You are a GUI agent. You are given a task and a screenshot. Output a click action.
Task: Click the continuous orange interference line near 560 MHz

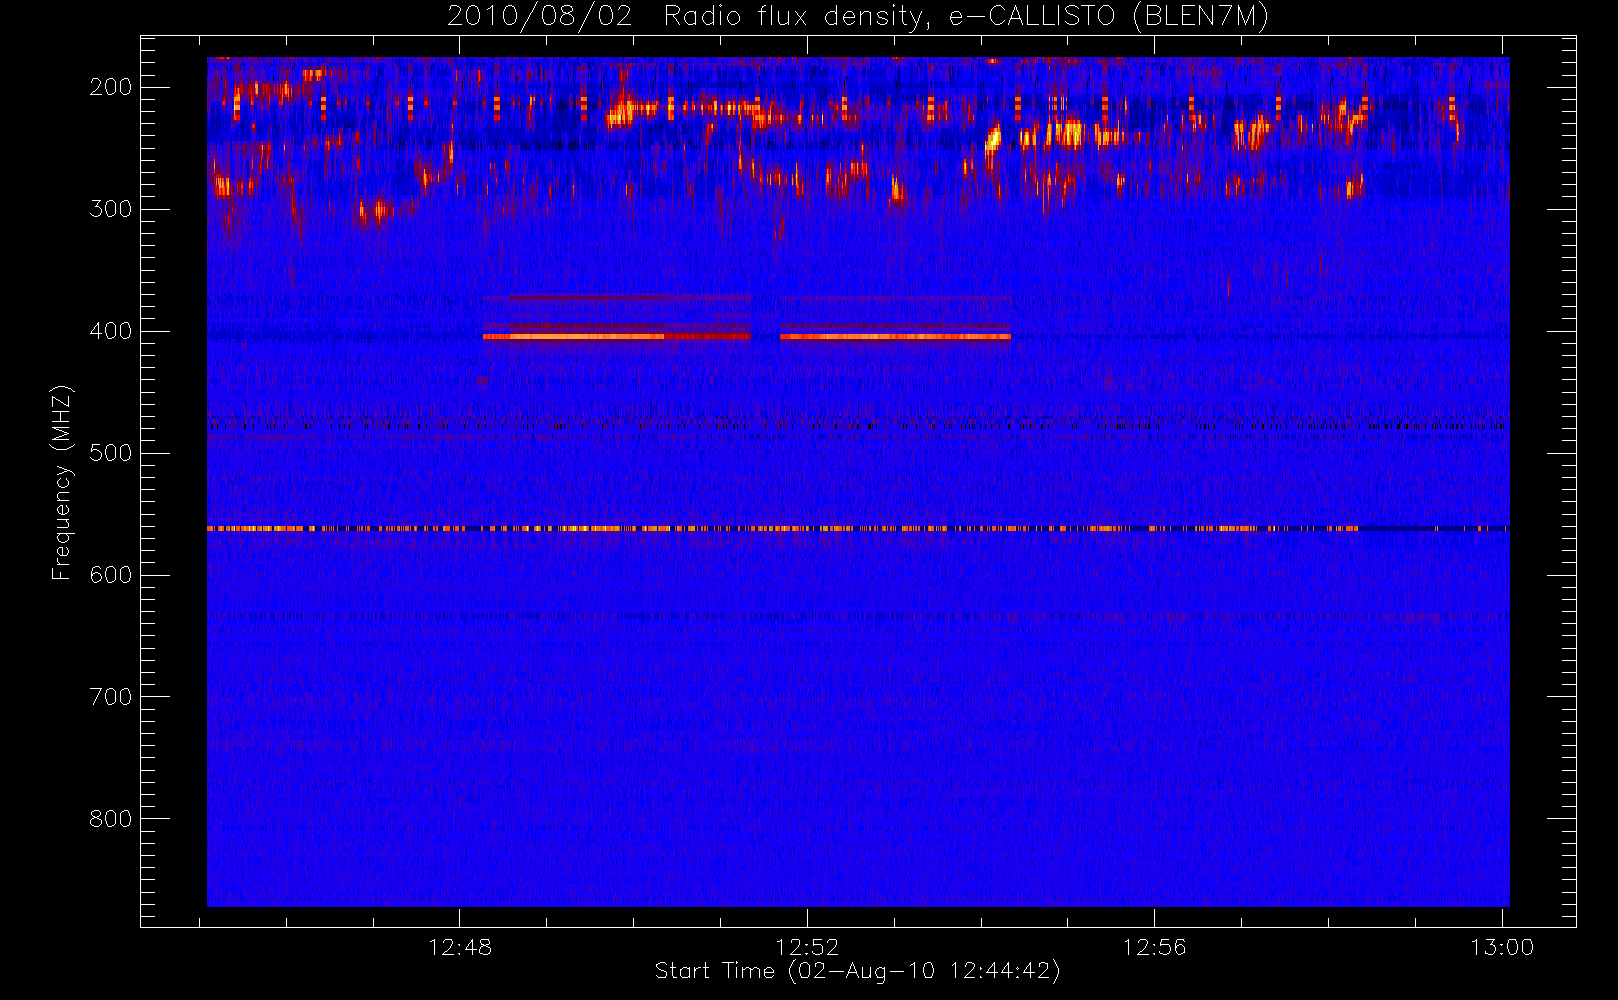858,528
